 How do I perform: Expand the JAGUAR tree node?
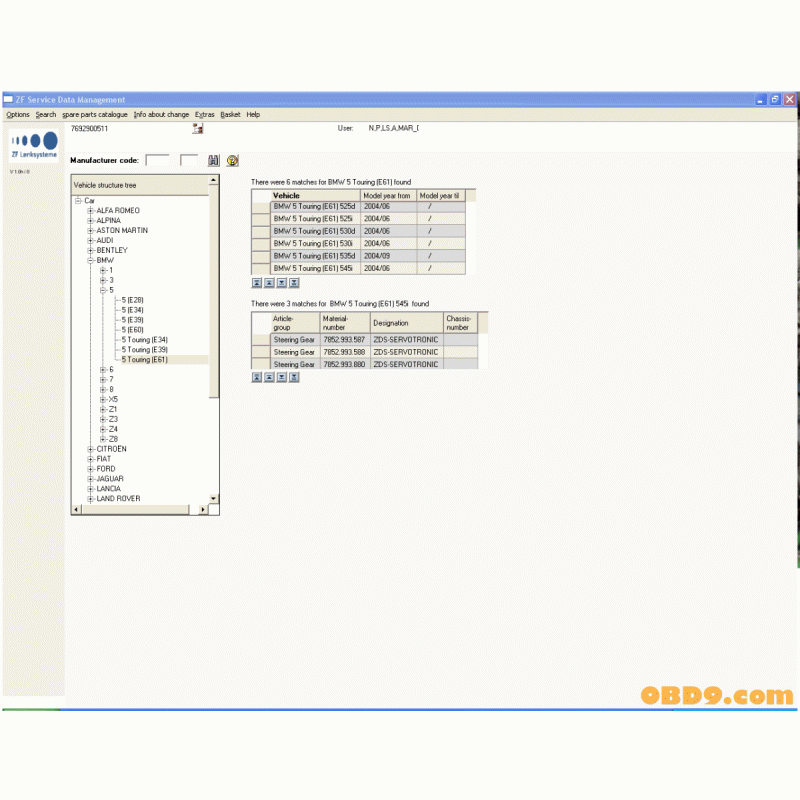tap(91, 479)
